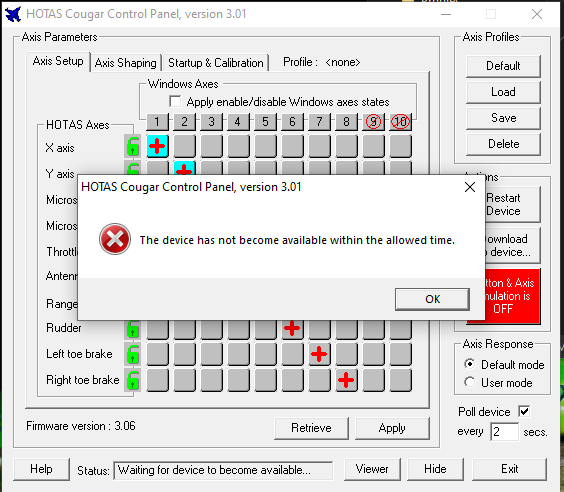Toggle the Rudder green lock icon
Screen dimensions: 564x492
pyautogui.click(x=132, y=329)
